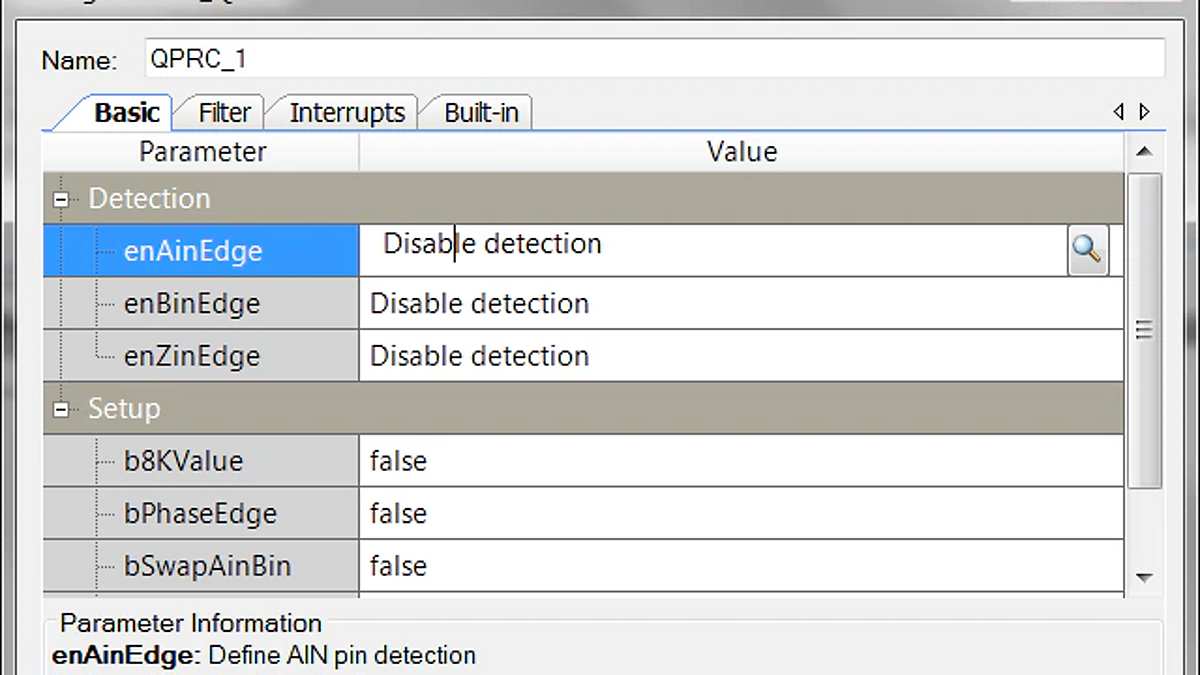Toggle the bSwapAinBin false value
The image size is (1200, 675).
(x=740, y=567)
